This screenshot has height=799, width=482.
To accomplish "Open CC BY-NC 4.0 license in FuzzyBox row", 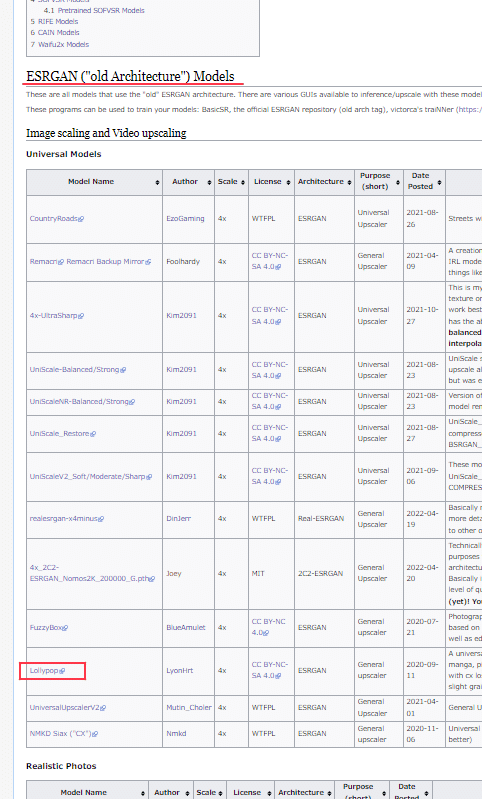I will (x=269, y=627).
